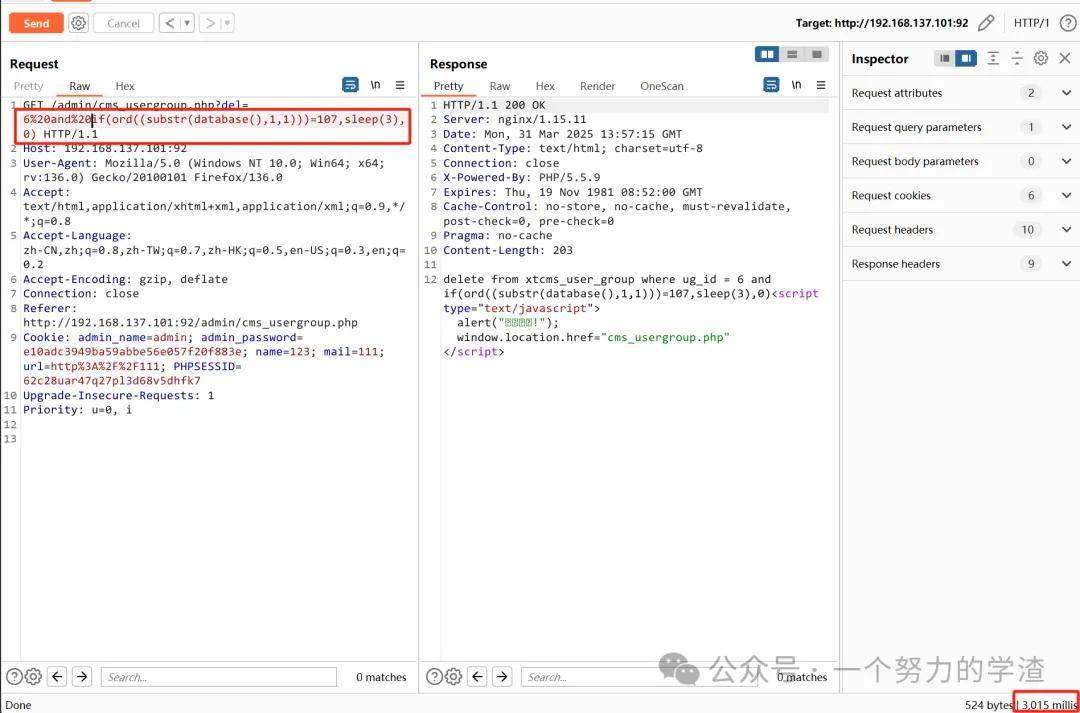1080x713 pixels.
Task: Click Inspector expand all sections icon
Action: click(993, 59)
